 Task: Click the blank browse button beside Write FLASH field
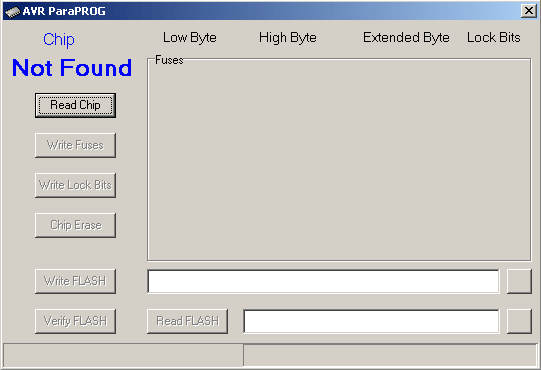(x=519, y=282)
